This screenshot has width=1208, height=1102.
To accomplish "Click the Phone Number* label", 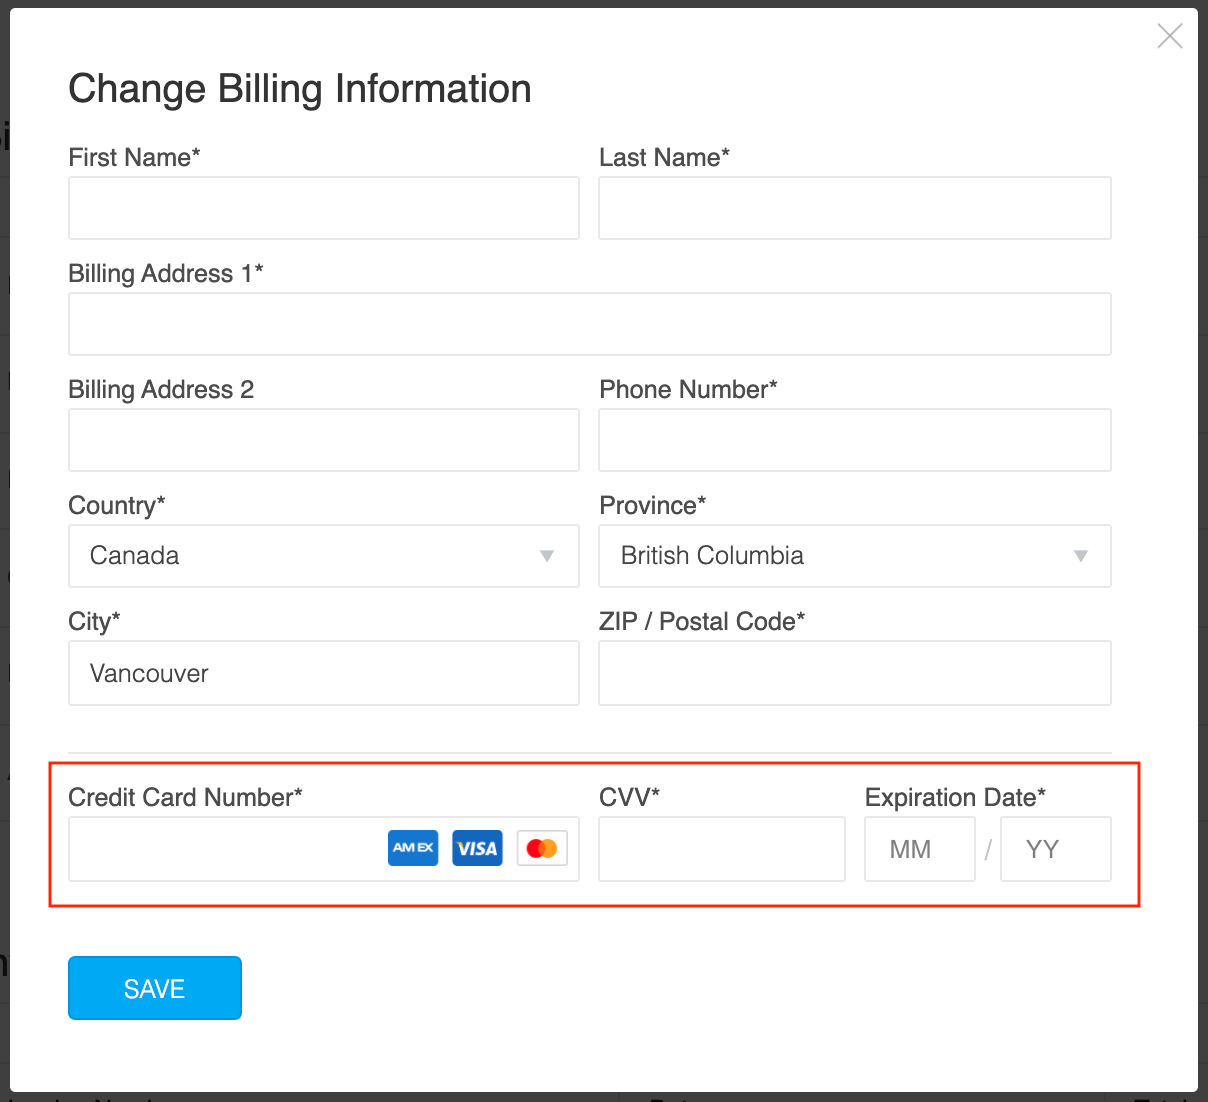I will 688,389.
